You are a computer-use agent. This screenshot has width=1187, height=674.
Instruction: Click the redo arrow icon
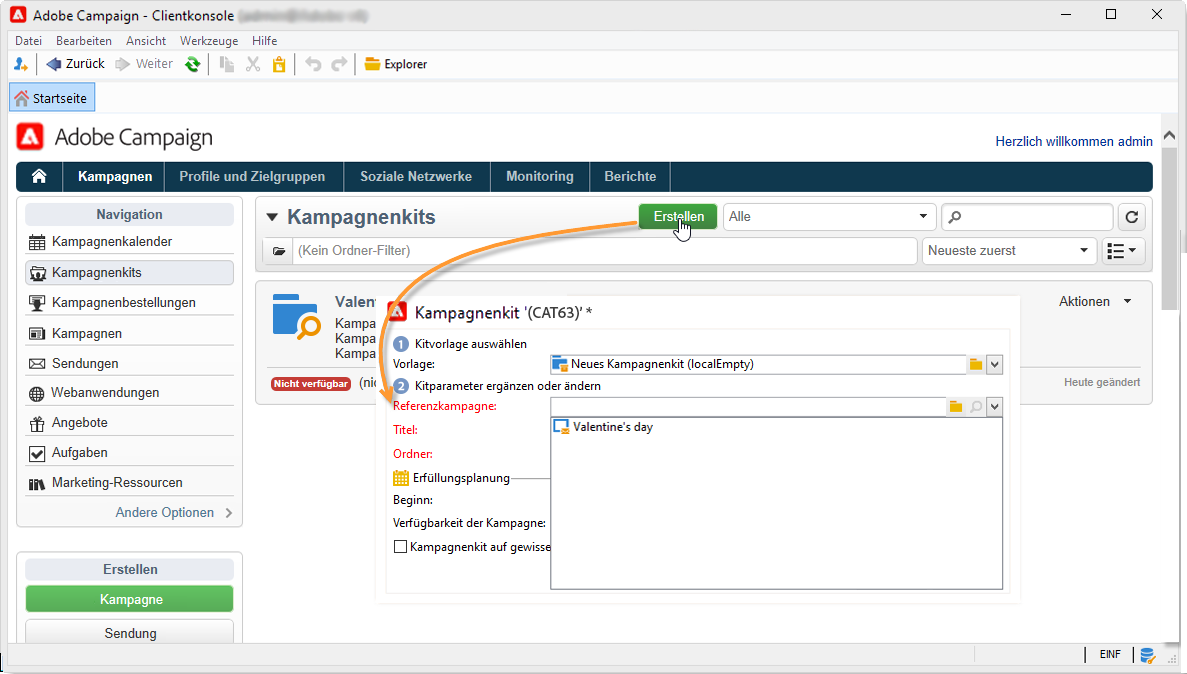339,64
